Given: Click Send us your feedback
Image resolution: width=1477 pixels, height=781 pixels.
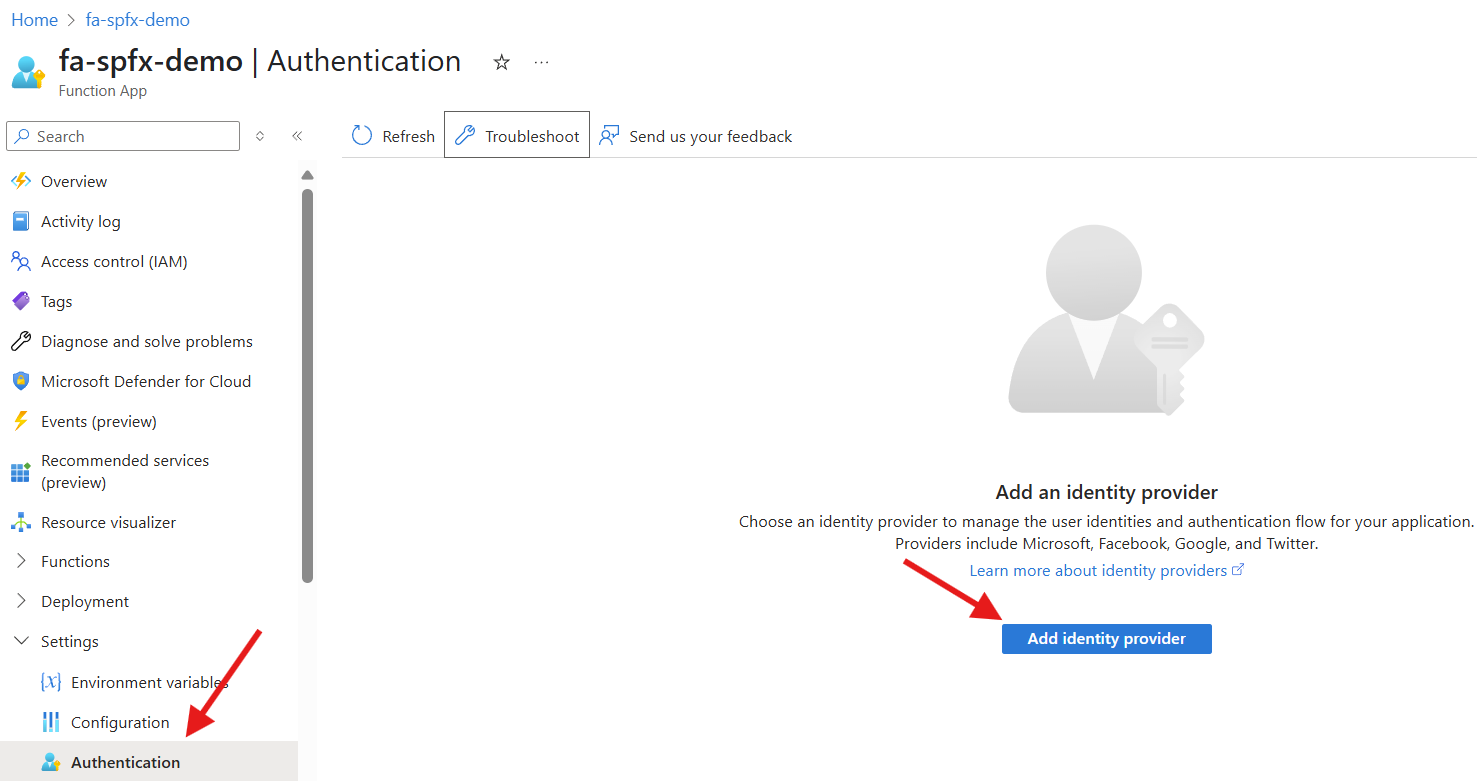Looking at the screenshot, I should pos(710,136).
